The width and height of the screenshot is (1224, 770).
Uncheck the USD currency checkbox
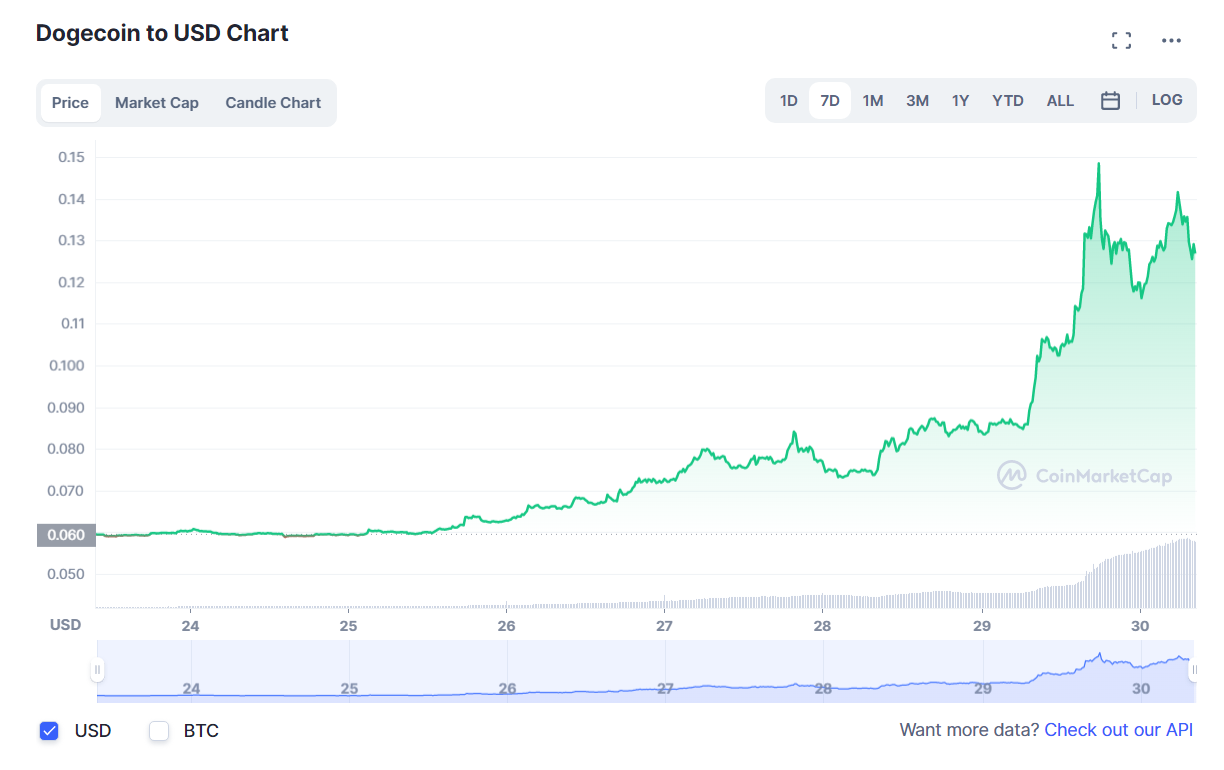[49, 731]
